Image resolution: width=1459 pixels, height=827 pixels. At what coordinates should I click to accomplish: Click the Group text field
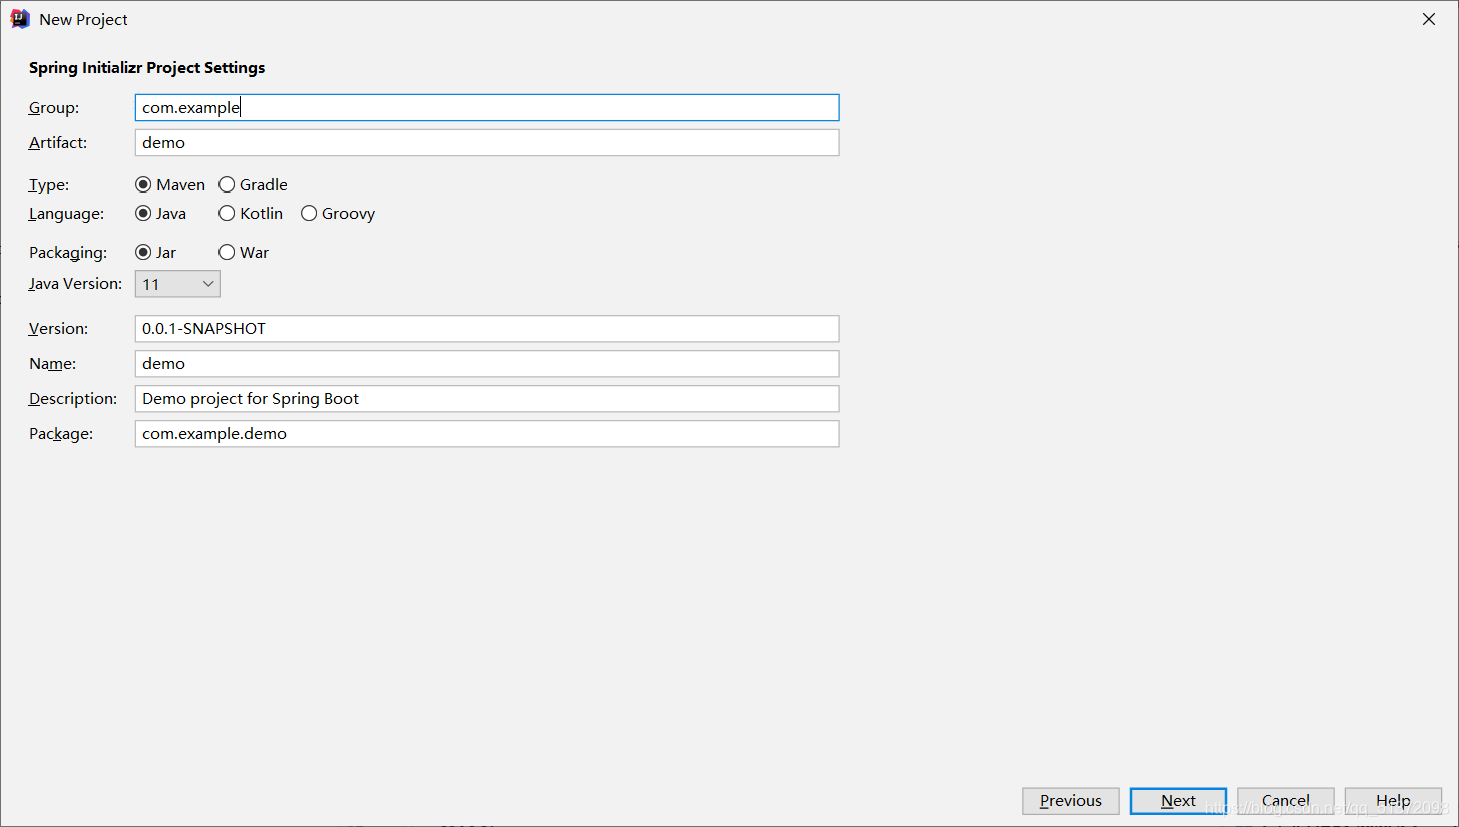pos(487,108)
